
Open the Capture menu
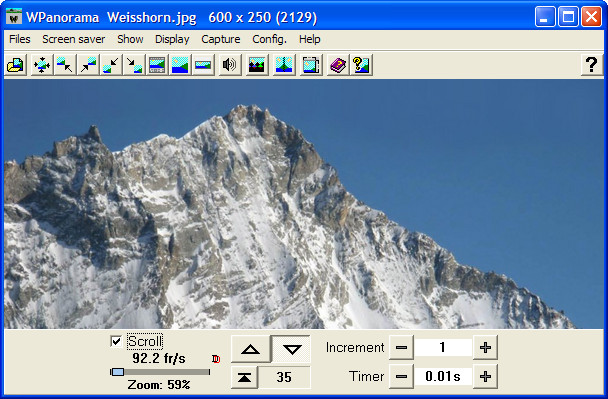coord(221,39)
